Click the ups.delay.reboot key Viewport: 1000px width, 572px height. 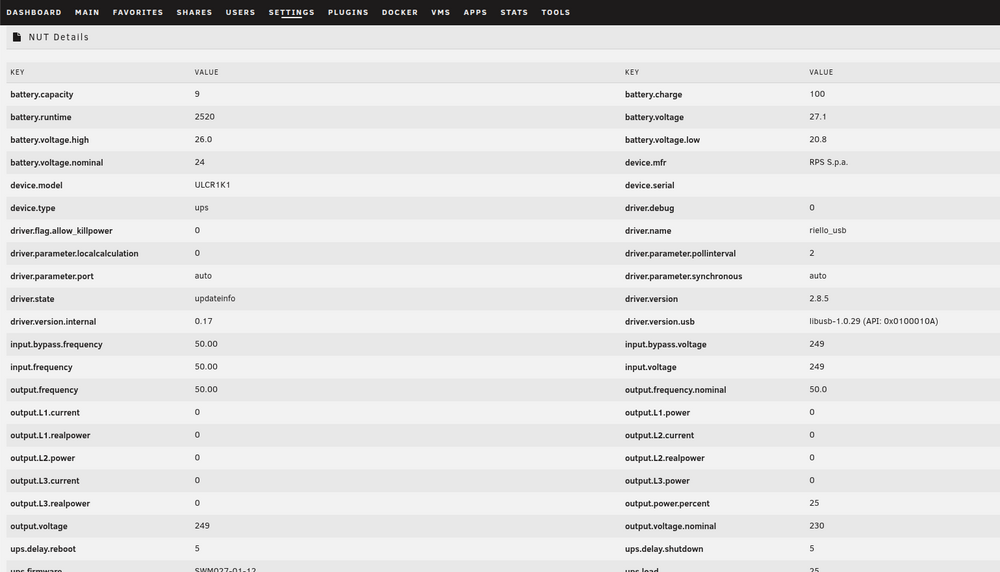point(43,549)
